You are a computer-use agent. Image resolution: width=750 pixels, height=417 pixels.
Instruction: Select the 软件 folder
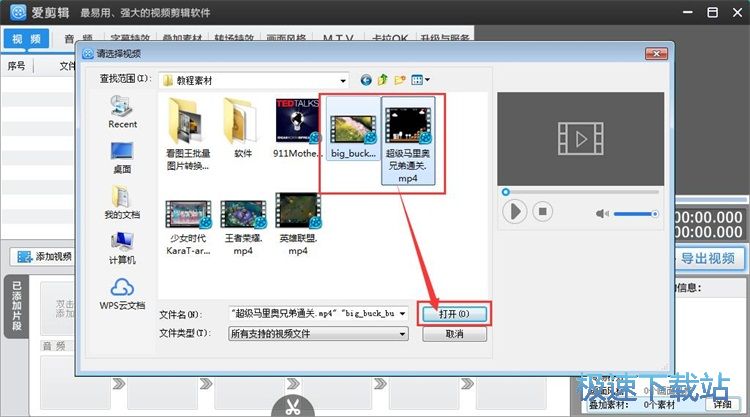(243, 128)
